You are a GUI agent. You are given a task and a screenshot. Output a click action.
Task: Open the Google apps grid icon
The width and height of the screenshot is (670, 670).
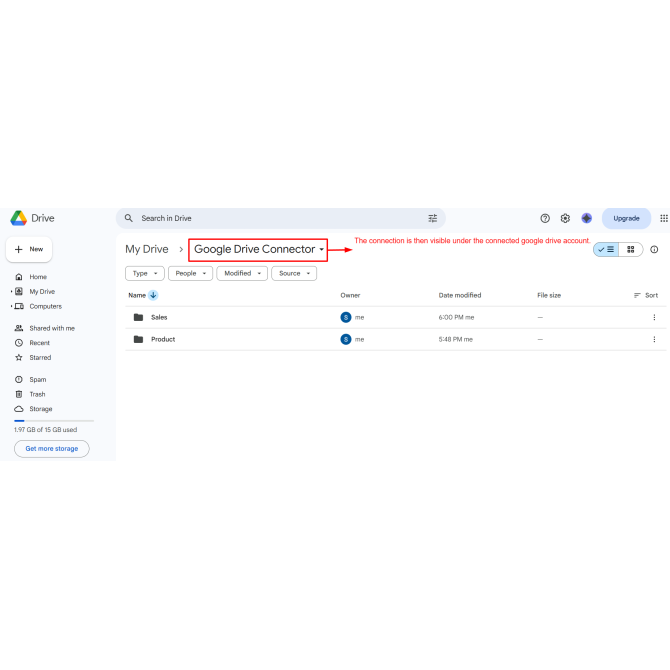(664, 218)
